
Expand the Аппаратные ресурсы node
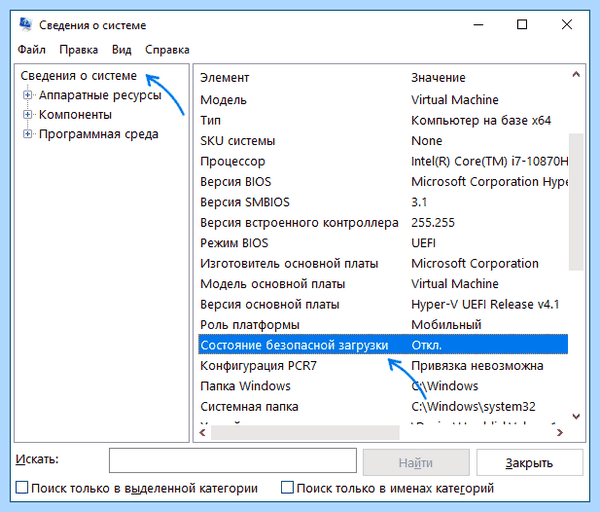point(27,95)
